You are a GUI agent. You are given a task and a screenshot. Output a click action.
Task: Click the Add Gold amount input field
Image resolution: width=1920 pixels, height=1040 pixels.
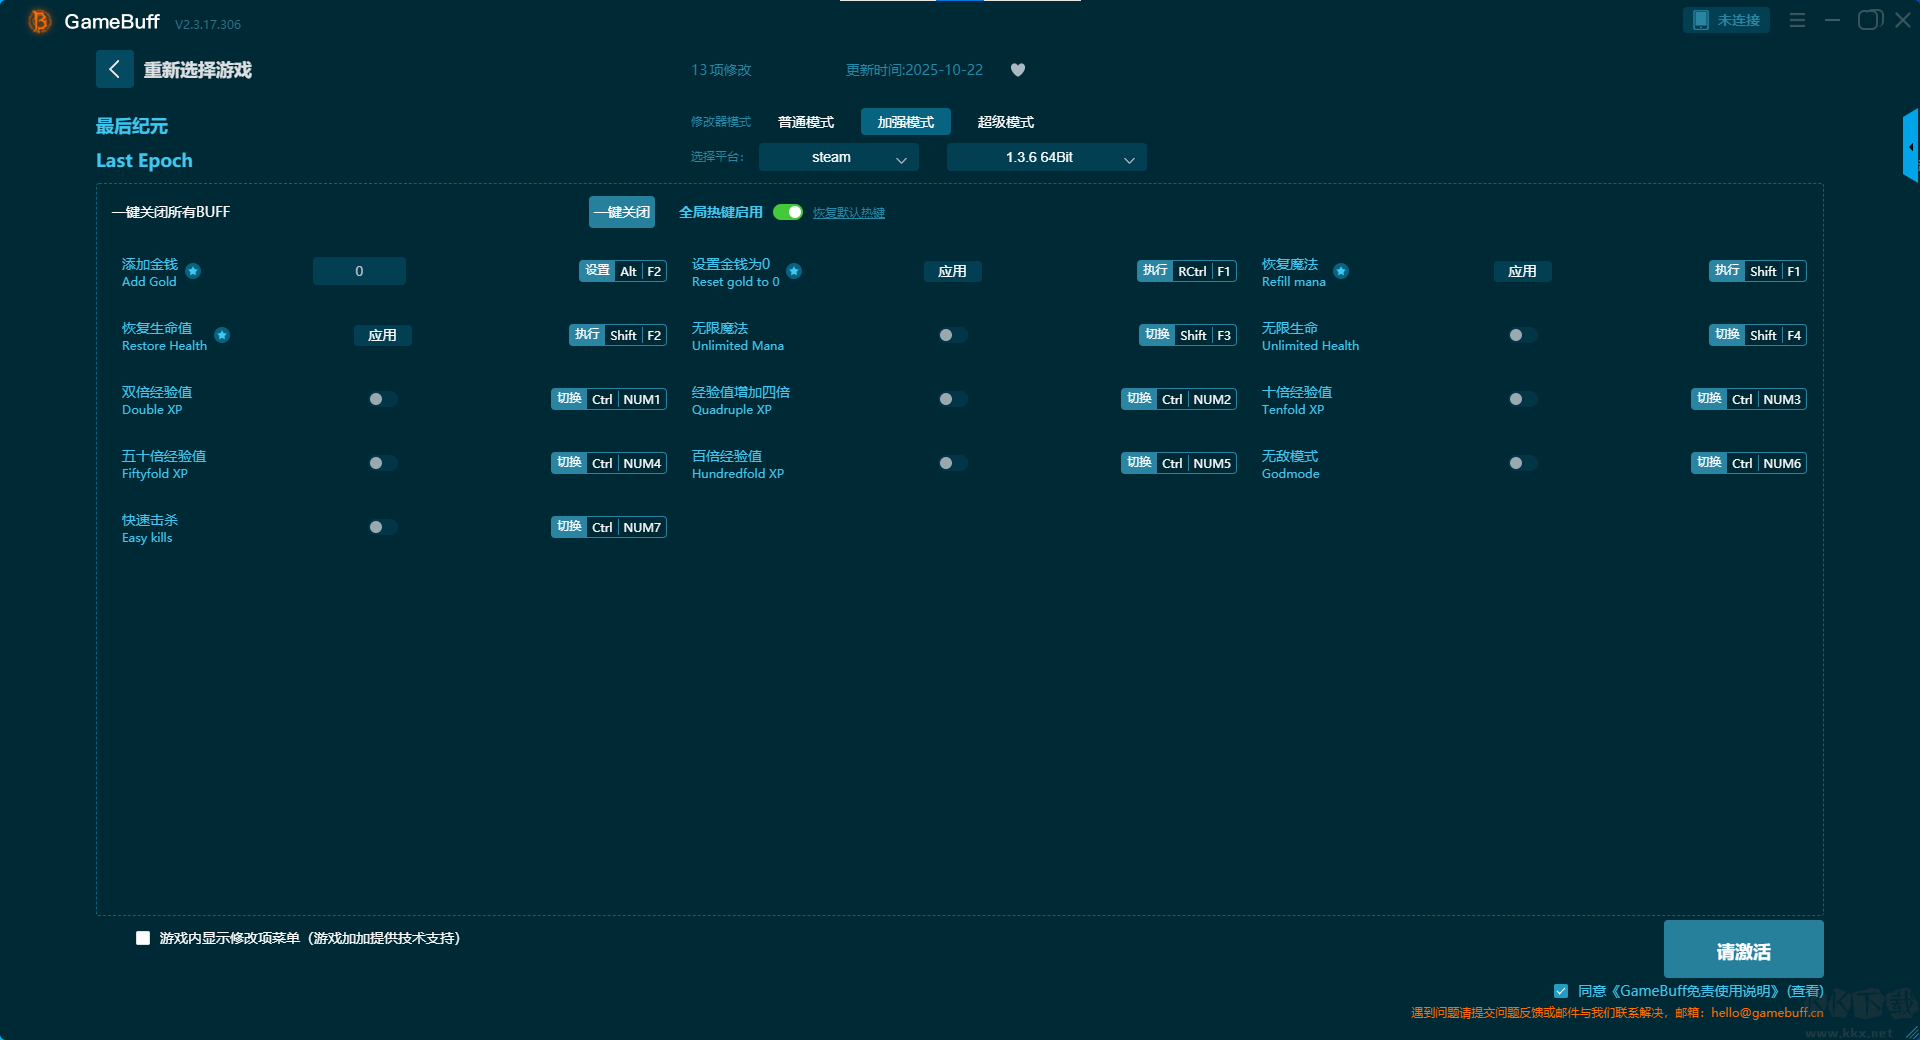pos(359,271)
